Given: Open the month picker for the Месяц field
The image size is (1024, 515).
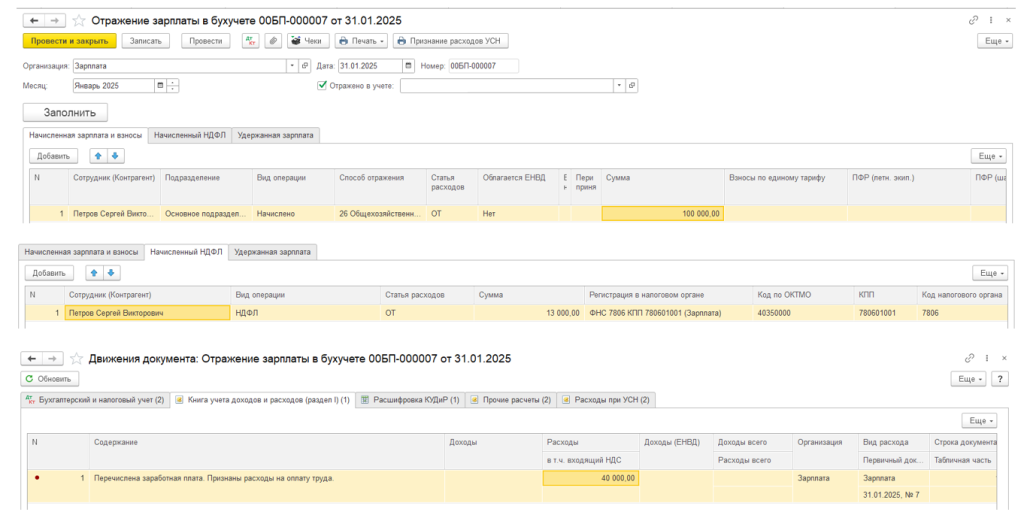Looking at the screenshot, I should (160, 86).
